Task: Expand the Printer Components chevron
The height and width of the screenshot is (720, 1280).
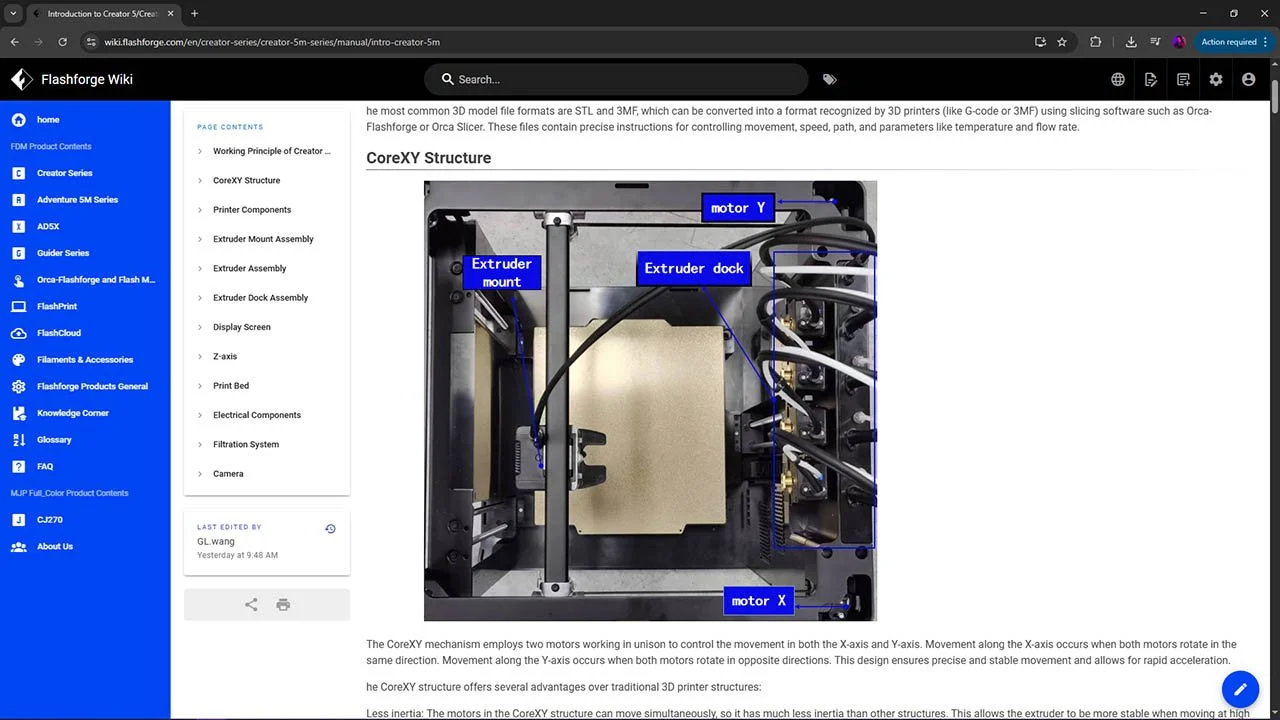Action: [200, 210]
